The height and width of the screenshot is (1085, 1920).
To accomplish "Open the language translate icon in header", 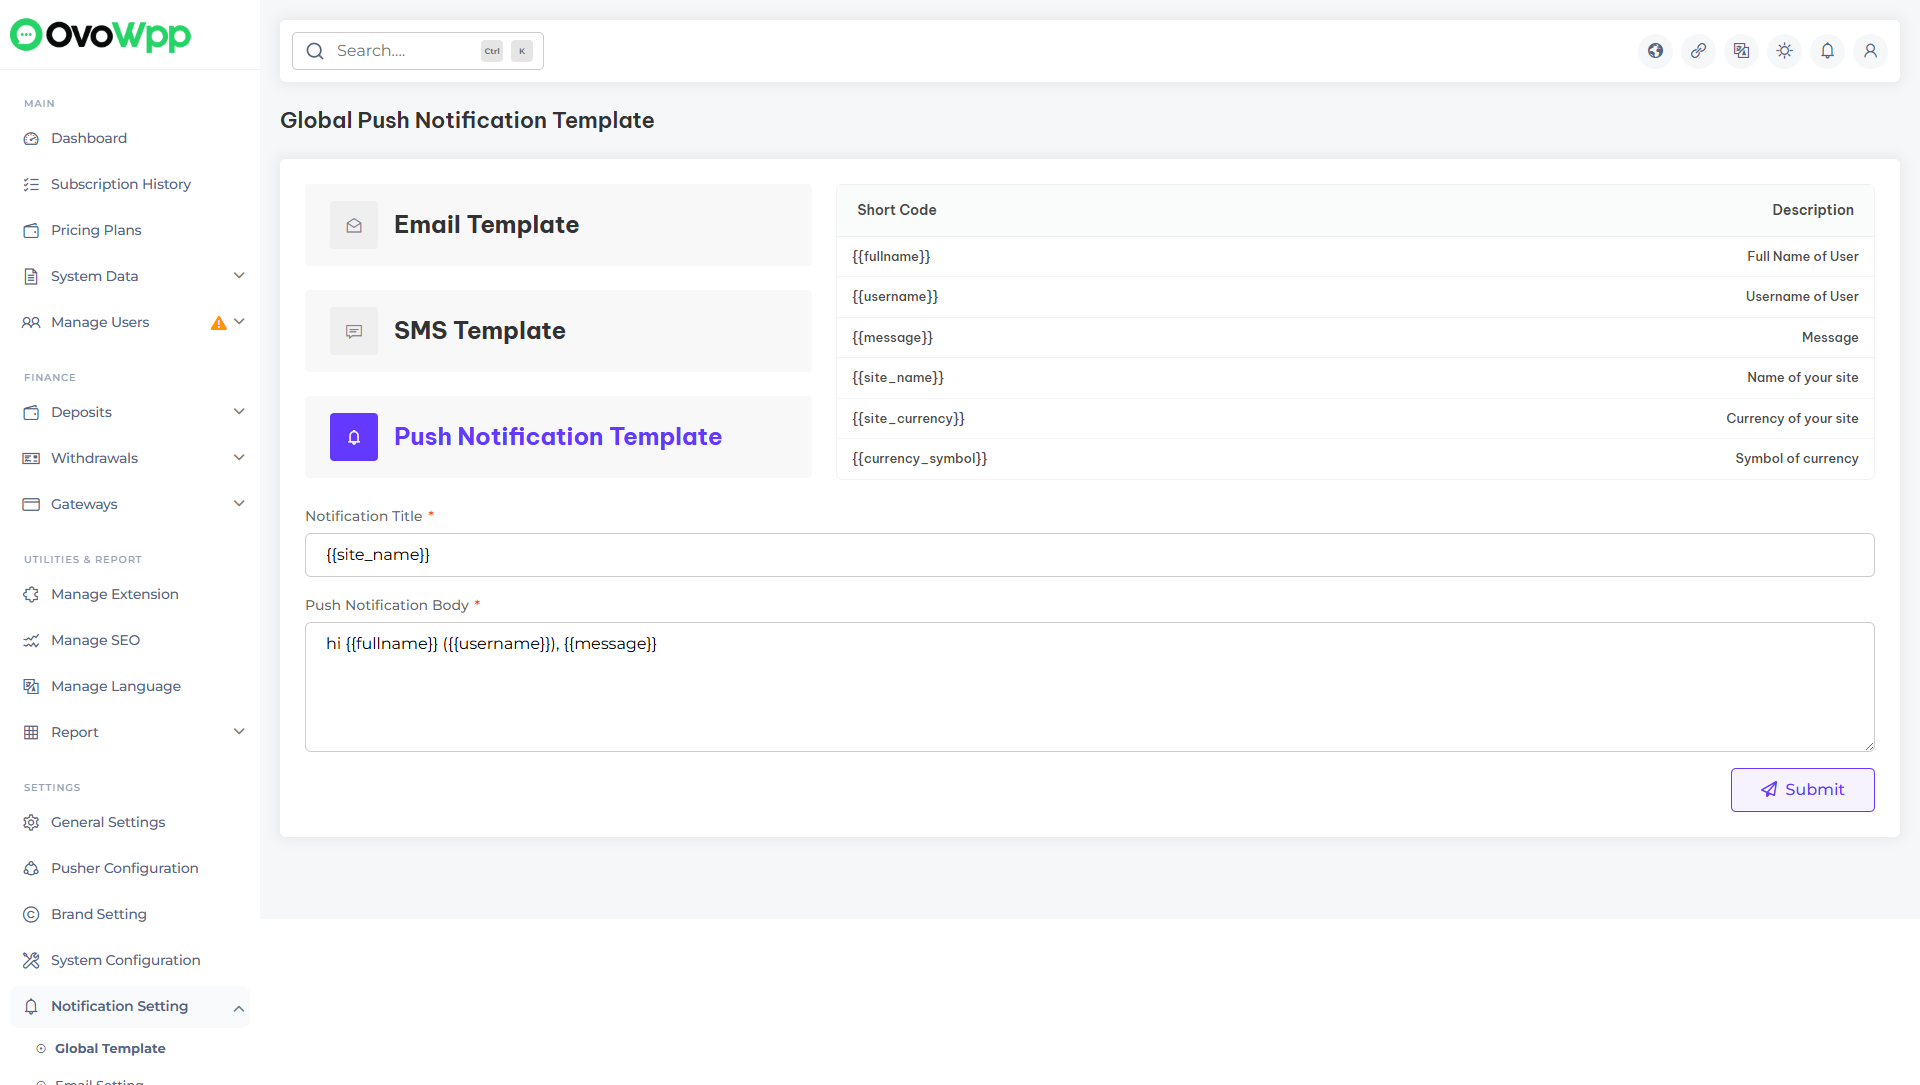I will coord(1742,51).
